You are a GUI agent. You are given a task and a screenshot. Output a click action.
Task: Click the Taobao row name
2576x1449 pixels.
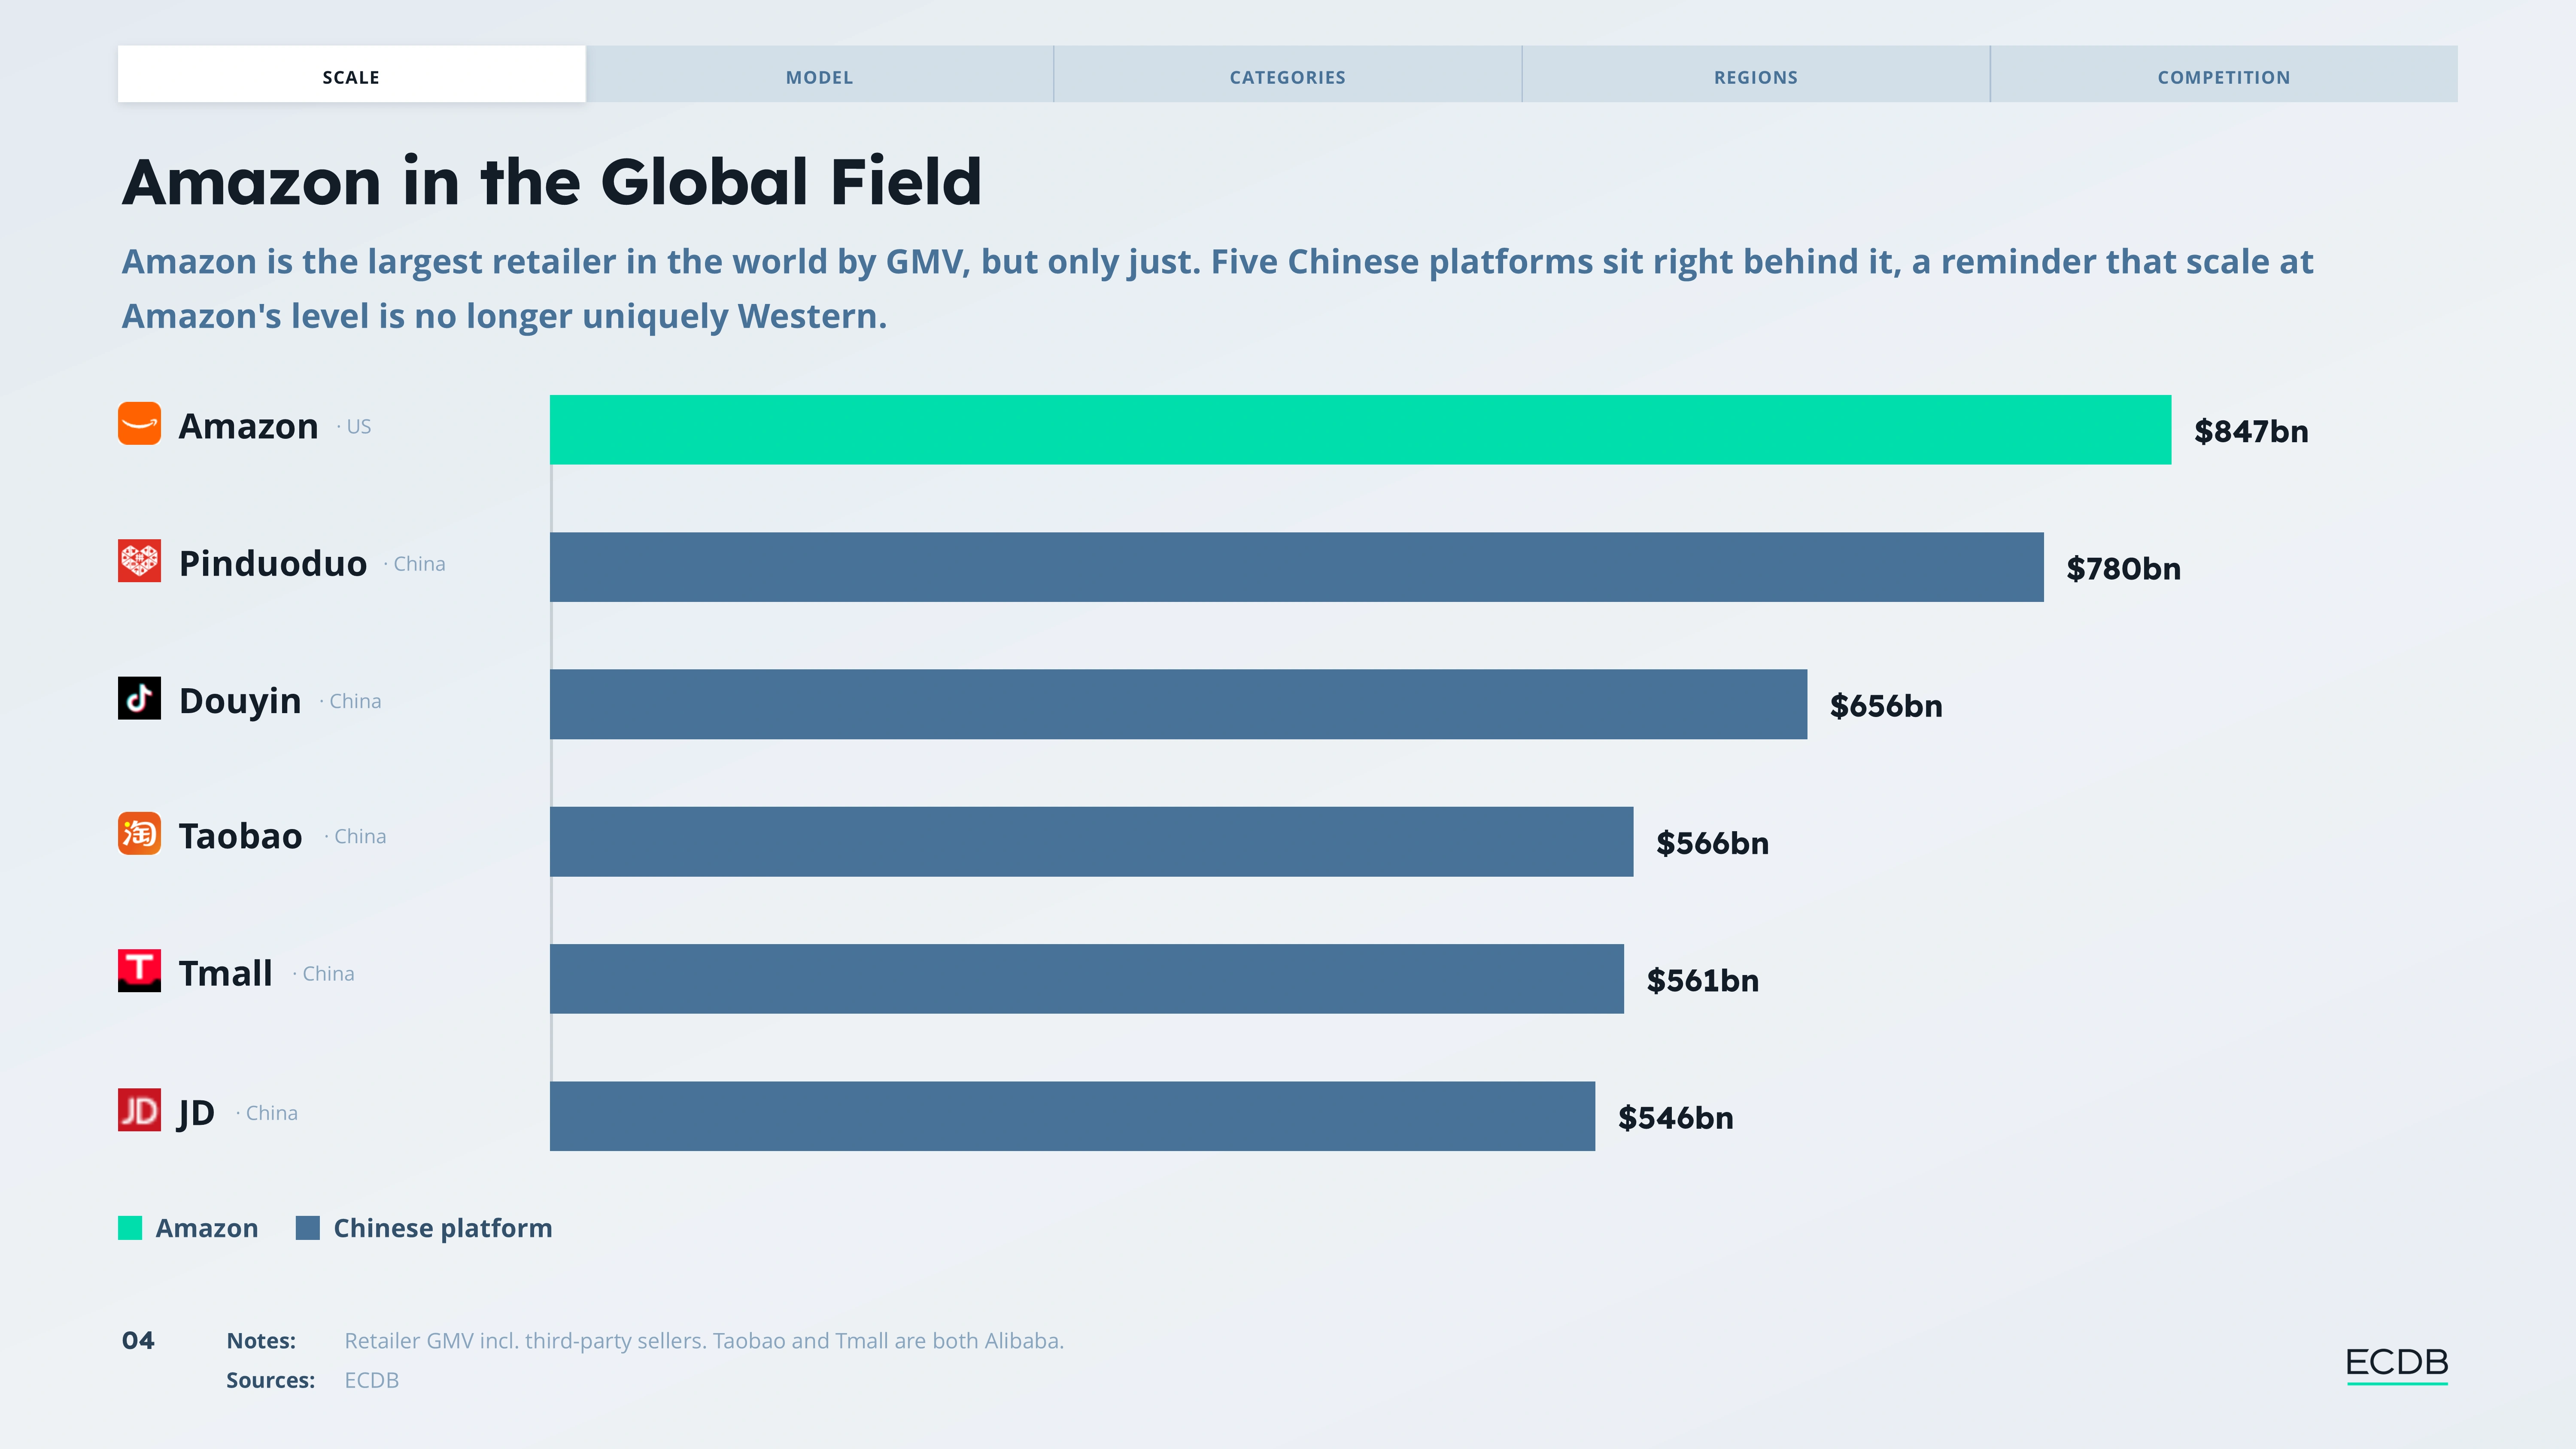pos(240,836)
